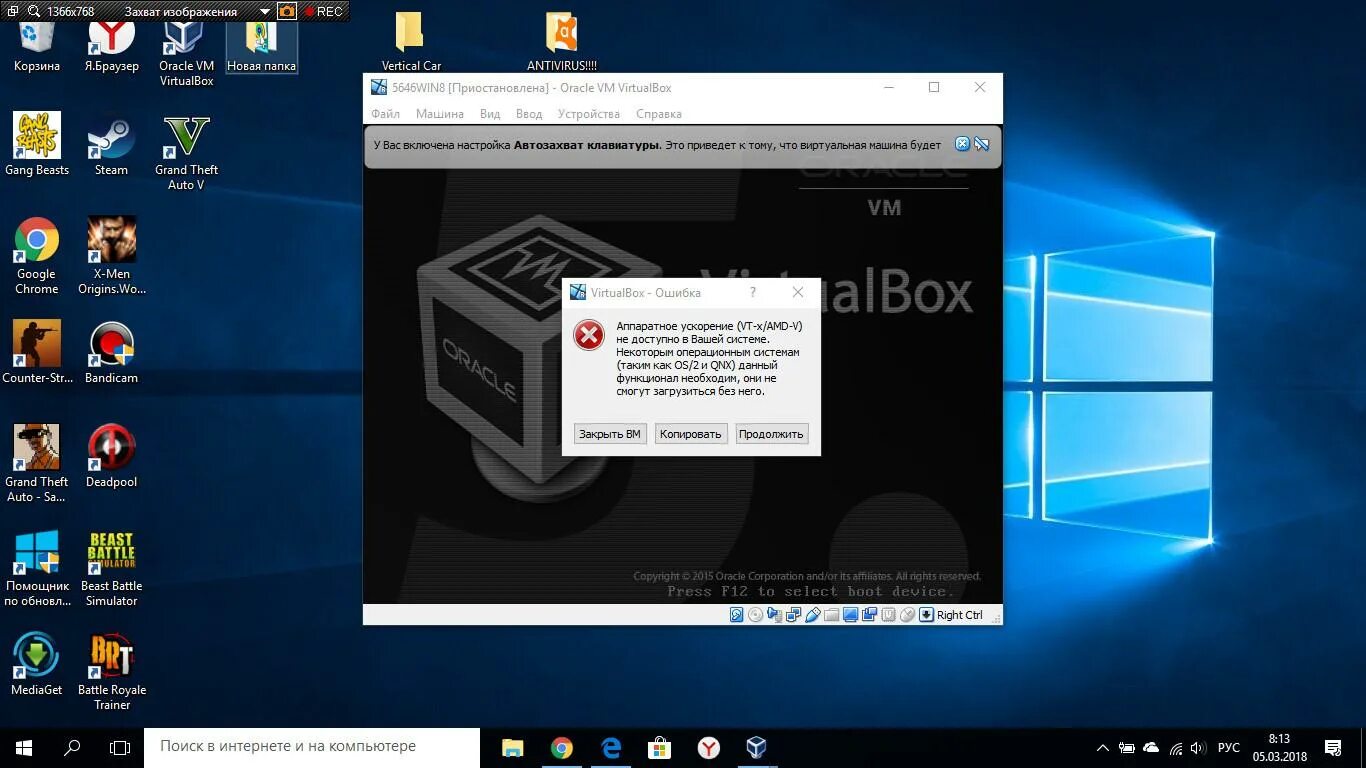Open the Bandicam capture mode dropdown arrow

[x=264, y=12]
